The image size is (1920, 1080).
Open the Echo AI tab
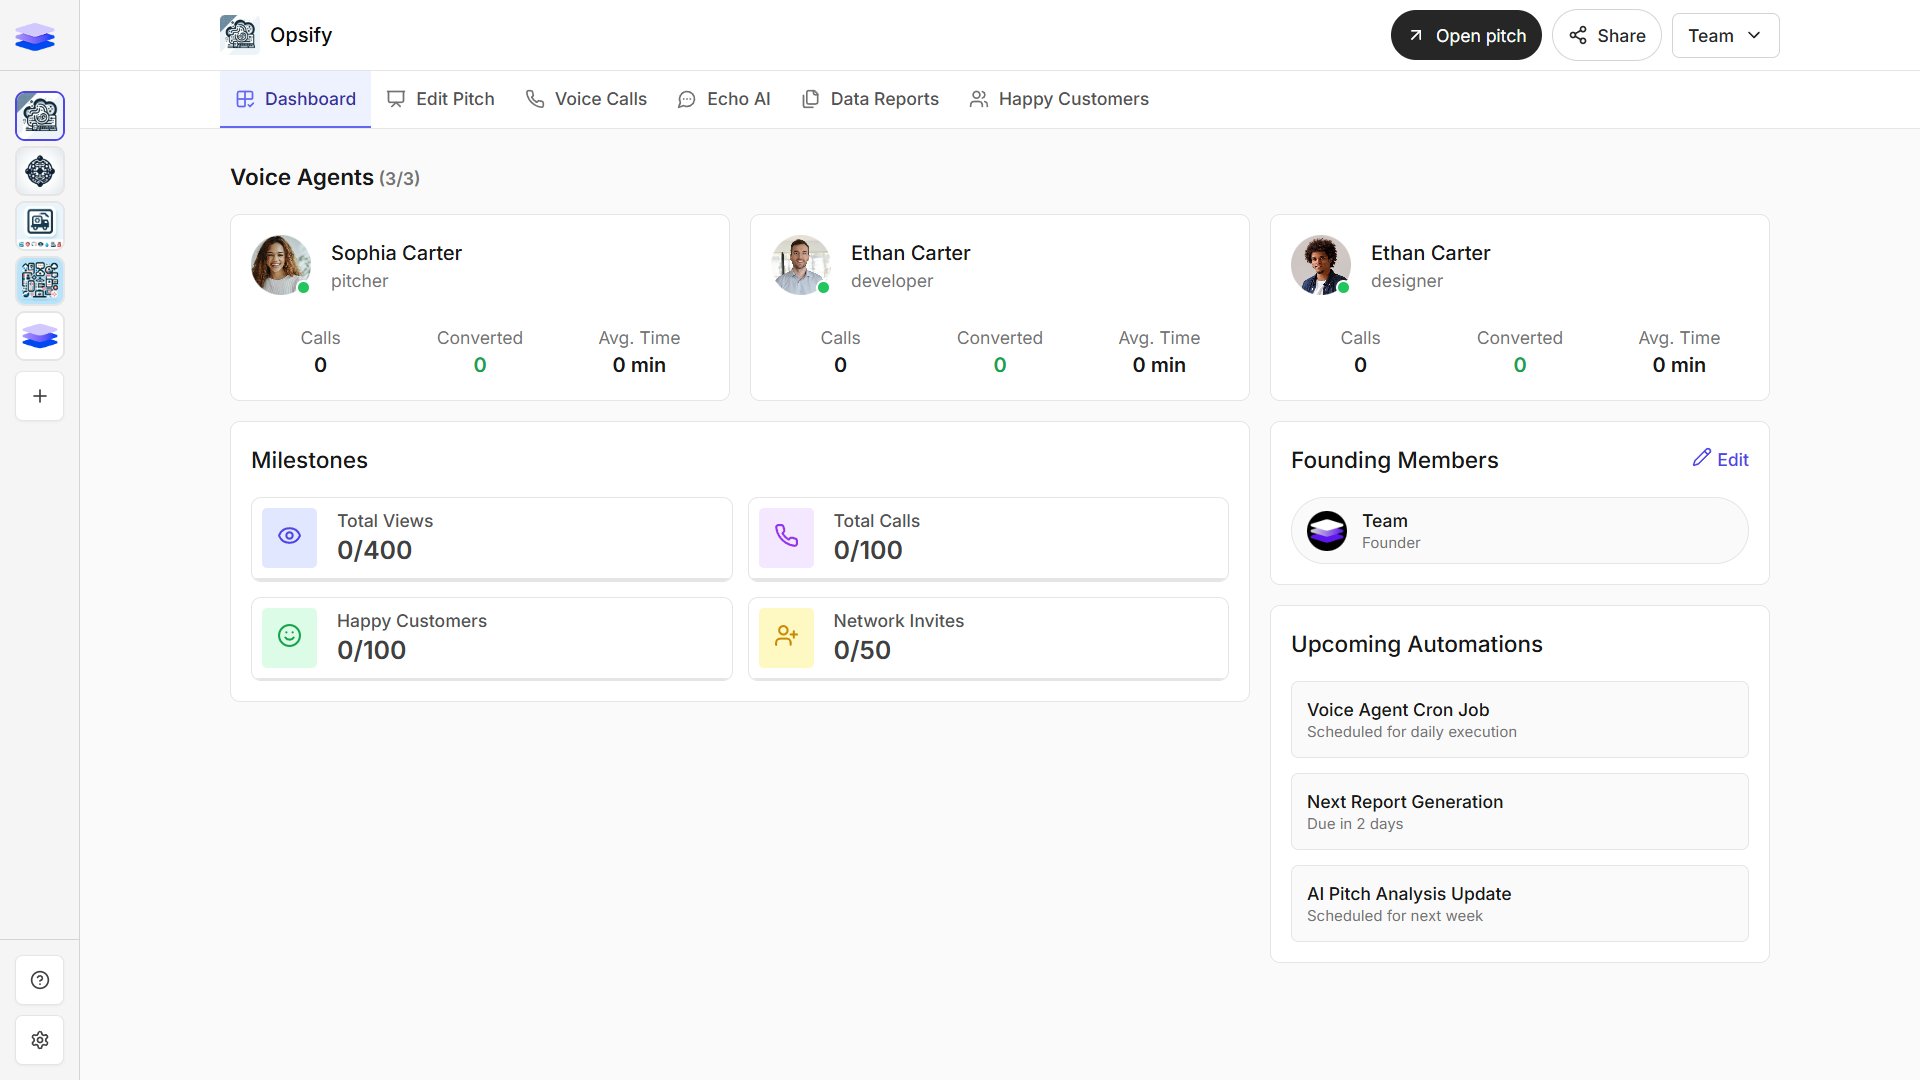tap(724, 99)
